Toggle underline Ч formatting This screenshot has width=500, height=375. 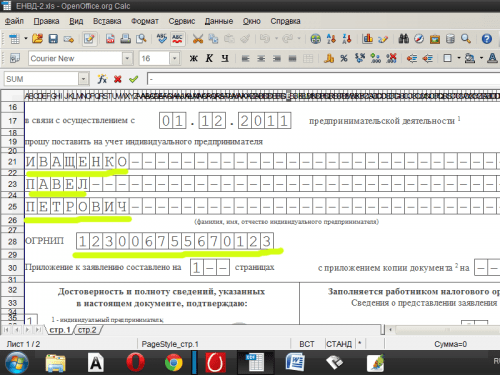[225, 59]
